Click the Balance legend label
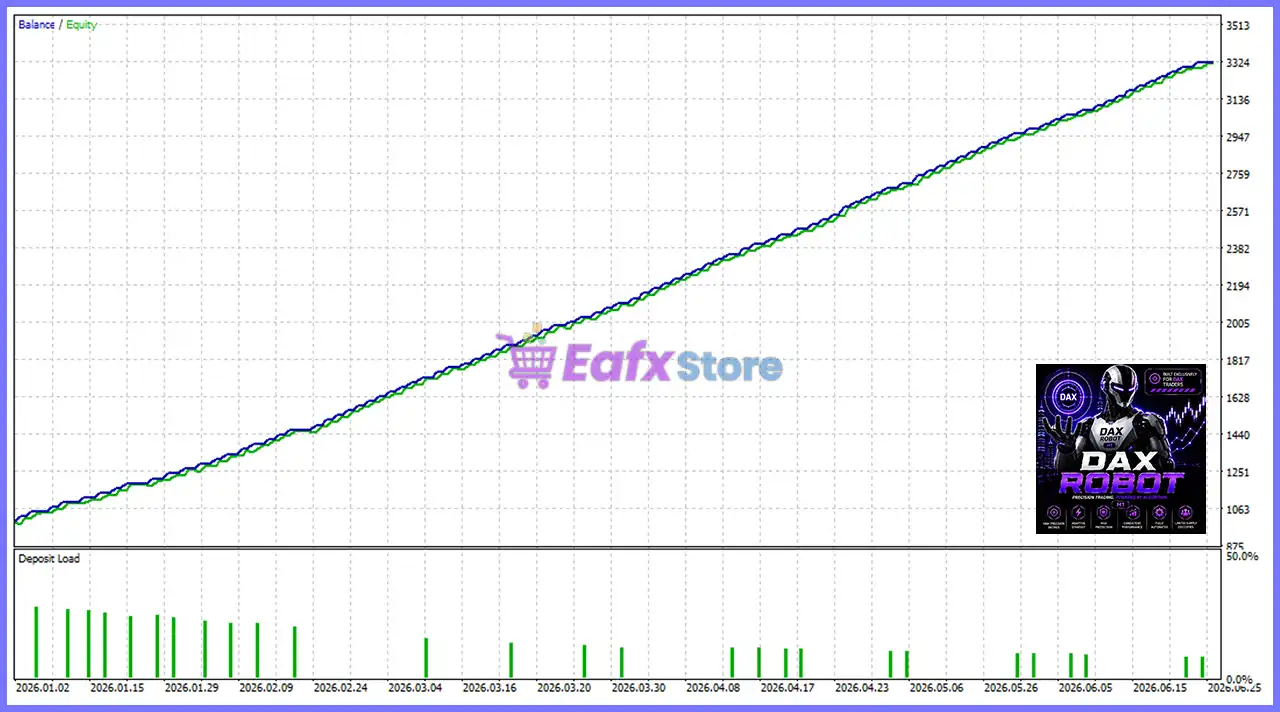The image size is (1280, 712). point(36,25)
